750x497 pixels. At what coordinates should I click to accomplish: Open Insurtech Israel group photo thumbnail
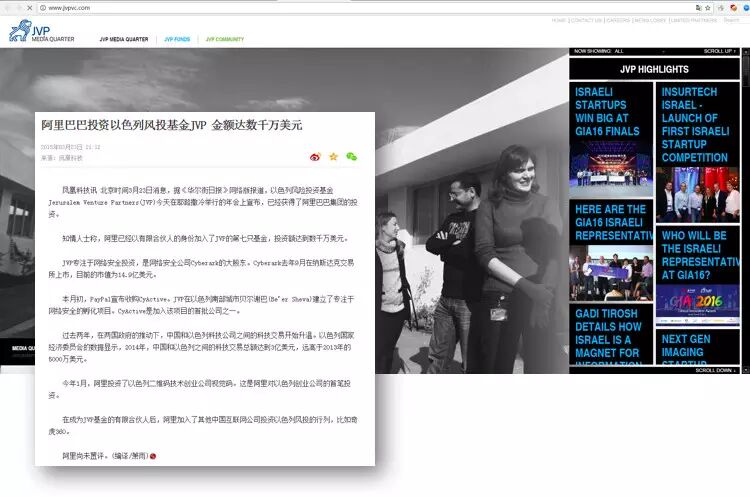tap(698, 195)
